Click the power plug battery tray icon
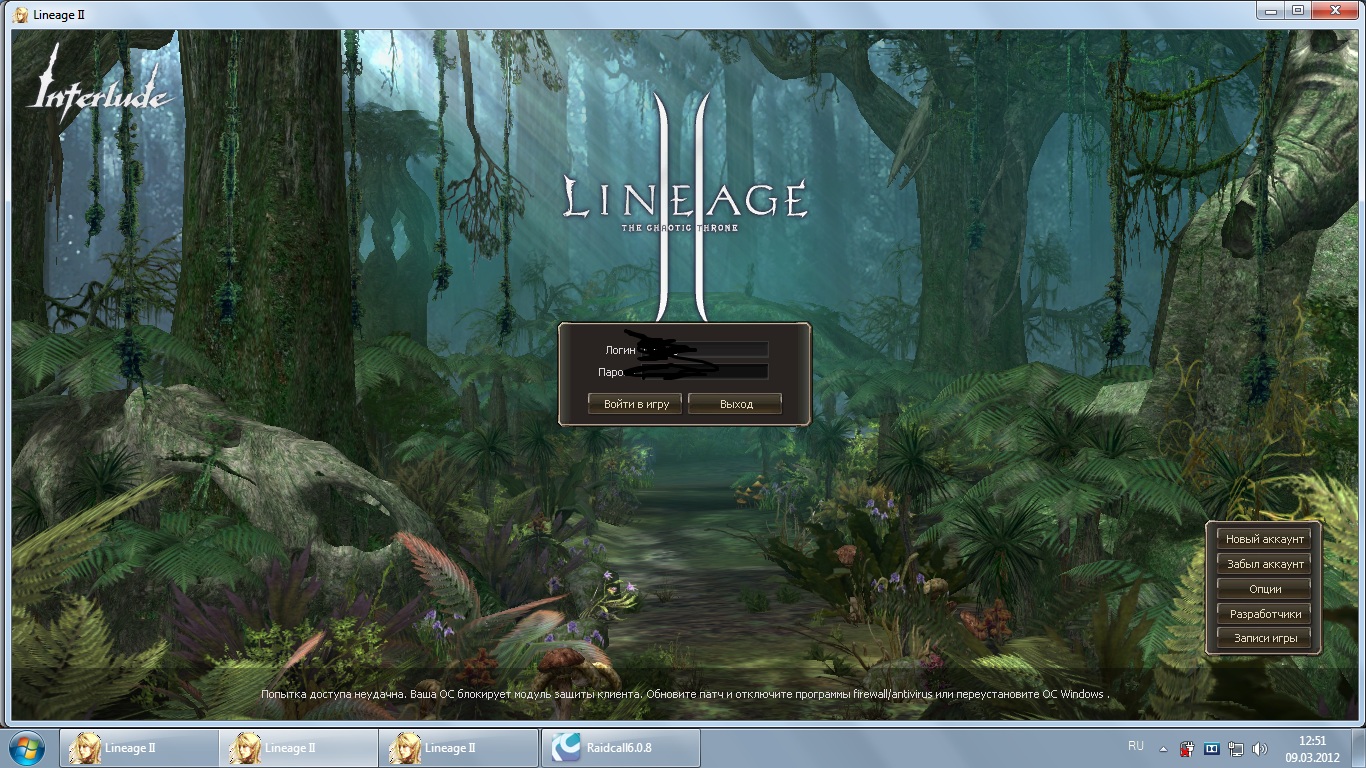This screenshot has height=768, width=1366. click(1188, 748)
